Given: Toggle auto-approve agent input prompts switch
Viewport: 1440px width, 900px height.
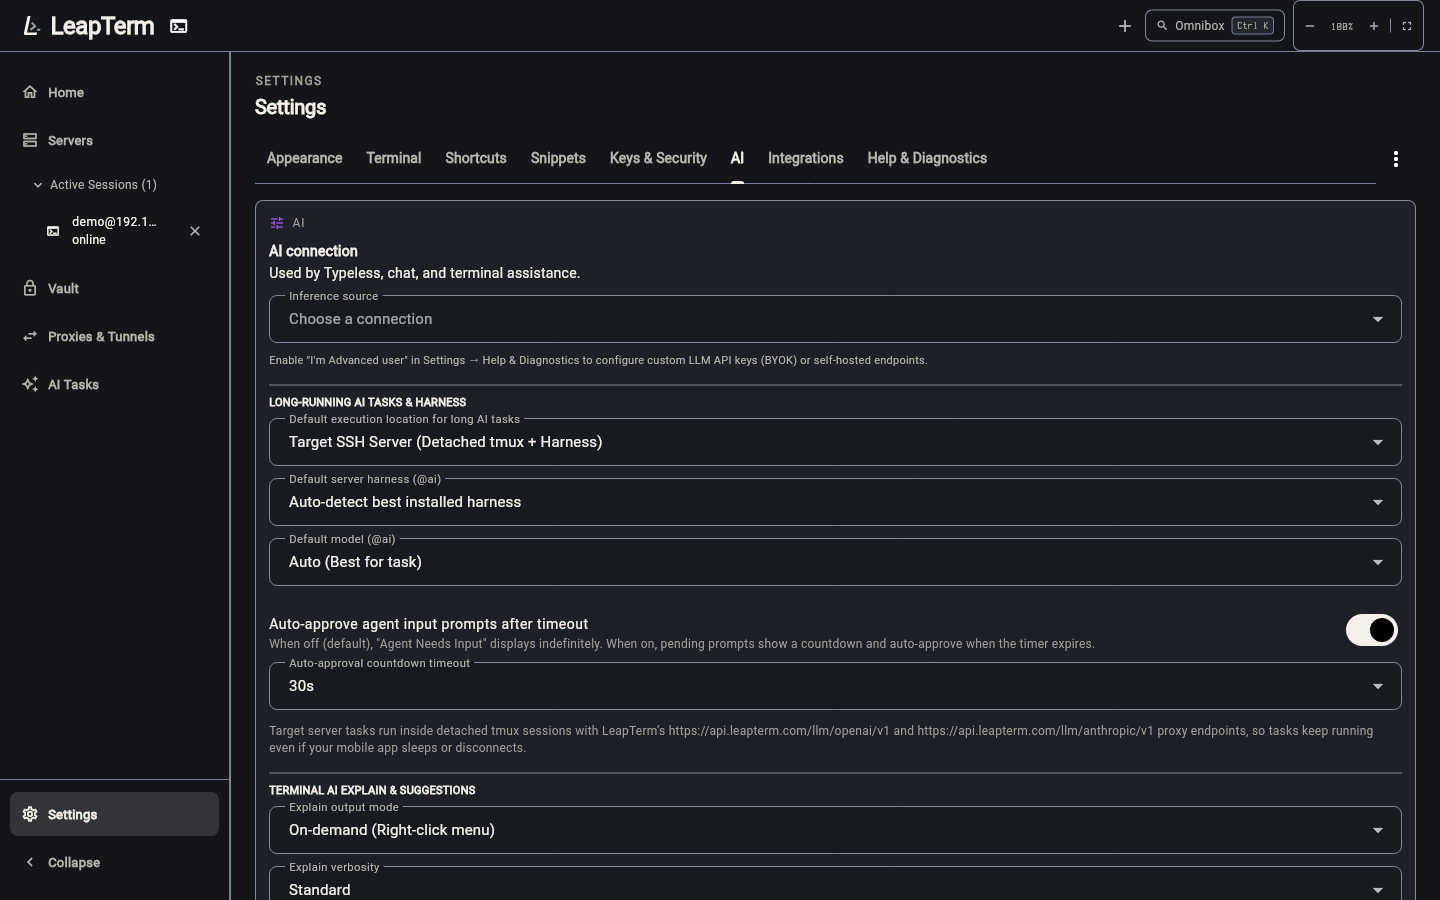Looking at the screenshot, I should [1371, 630].
